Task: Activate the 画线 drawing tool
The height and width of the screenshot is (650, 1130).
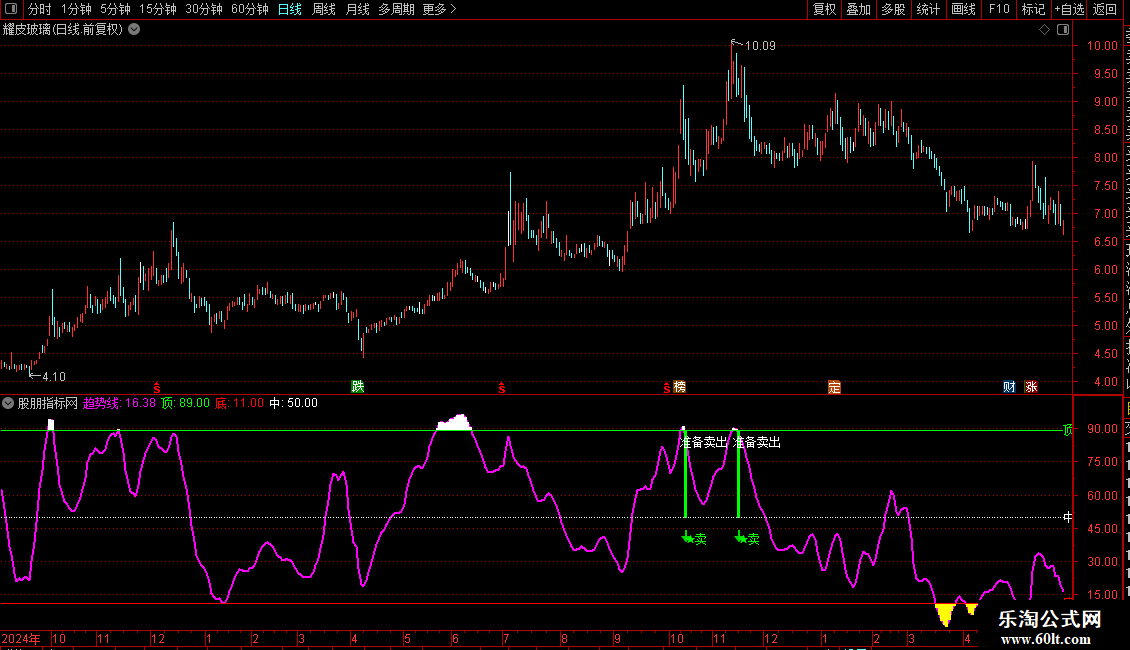Action: pyautogui.click(x=963, y=9)
